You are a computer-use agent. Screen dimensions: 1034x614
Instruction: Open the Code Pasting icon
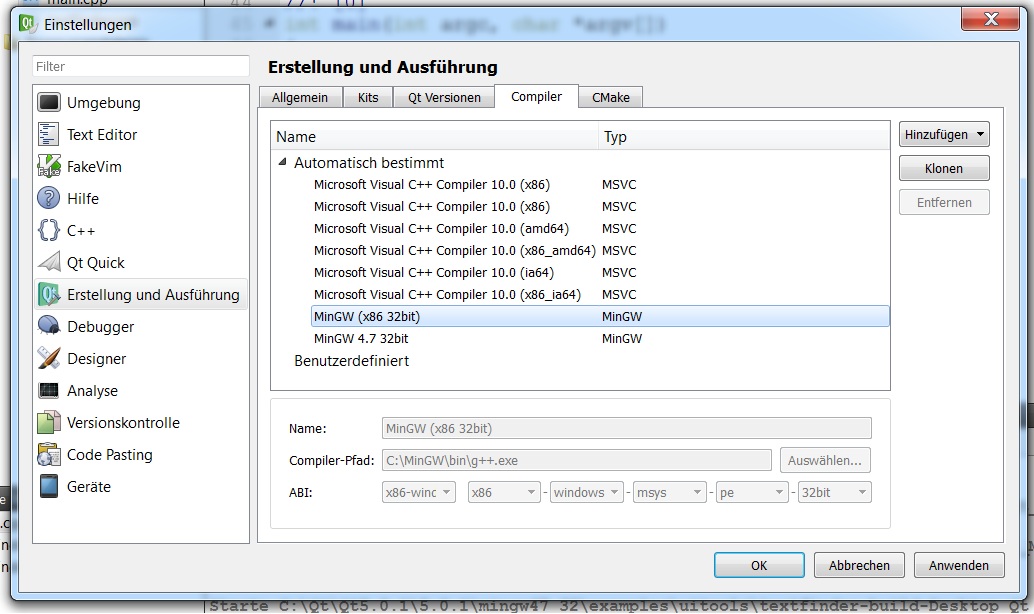tap(49, 454)
